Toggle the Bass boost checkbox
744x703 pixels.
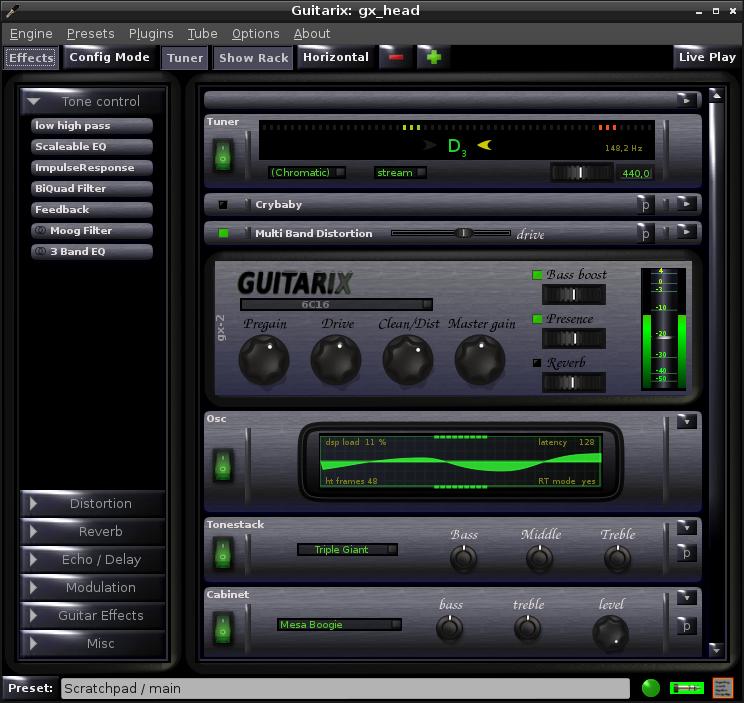[537, 275]
